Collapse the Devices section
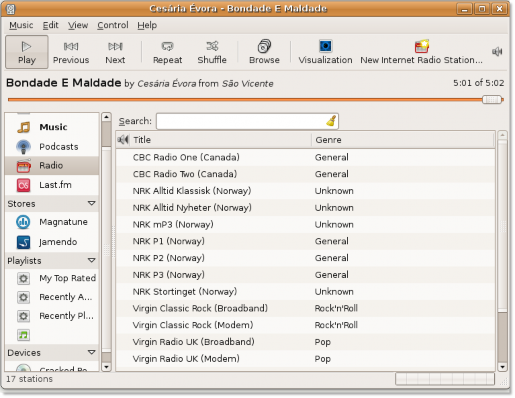Viewport: 515px width, 398px height. pos(92,352)
